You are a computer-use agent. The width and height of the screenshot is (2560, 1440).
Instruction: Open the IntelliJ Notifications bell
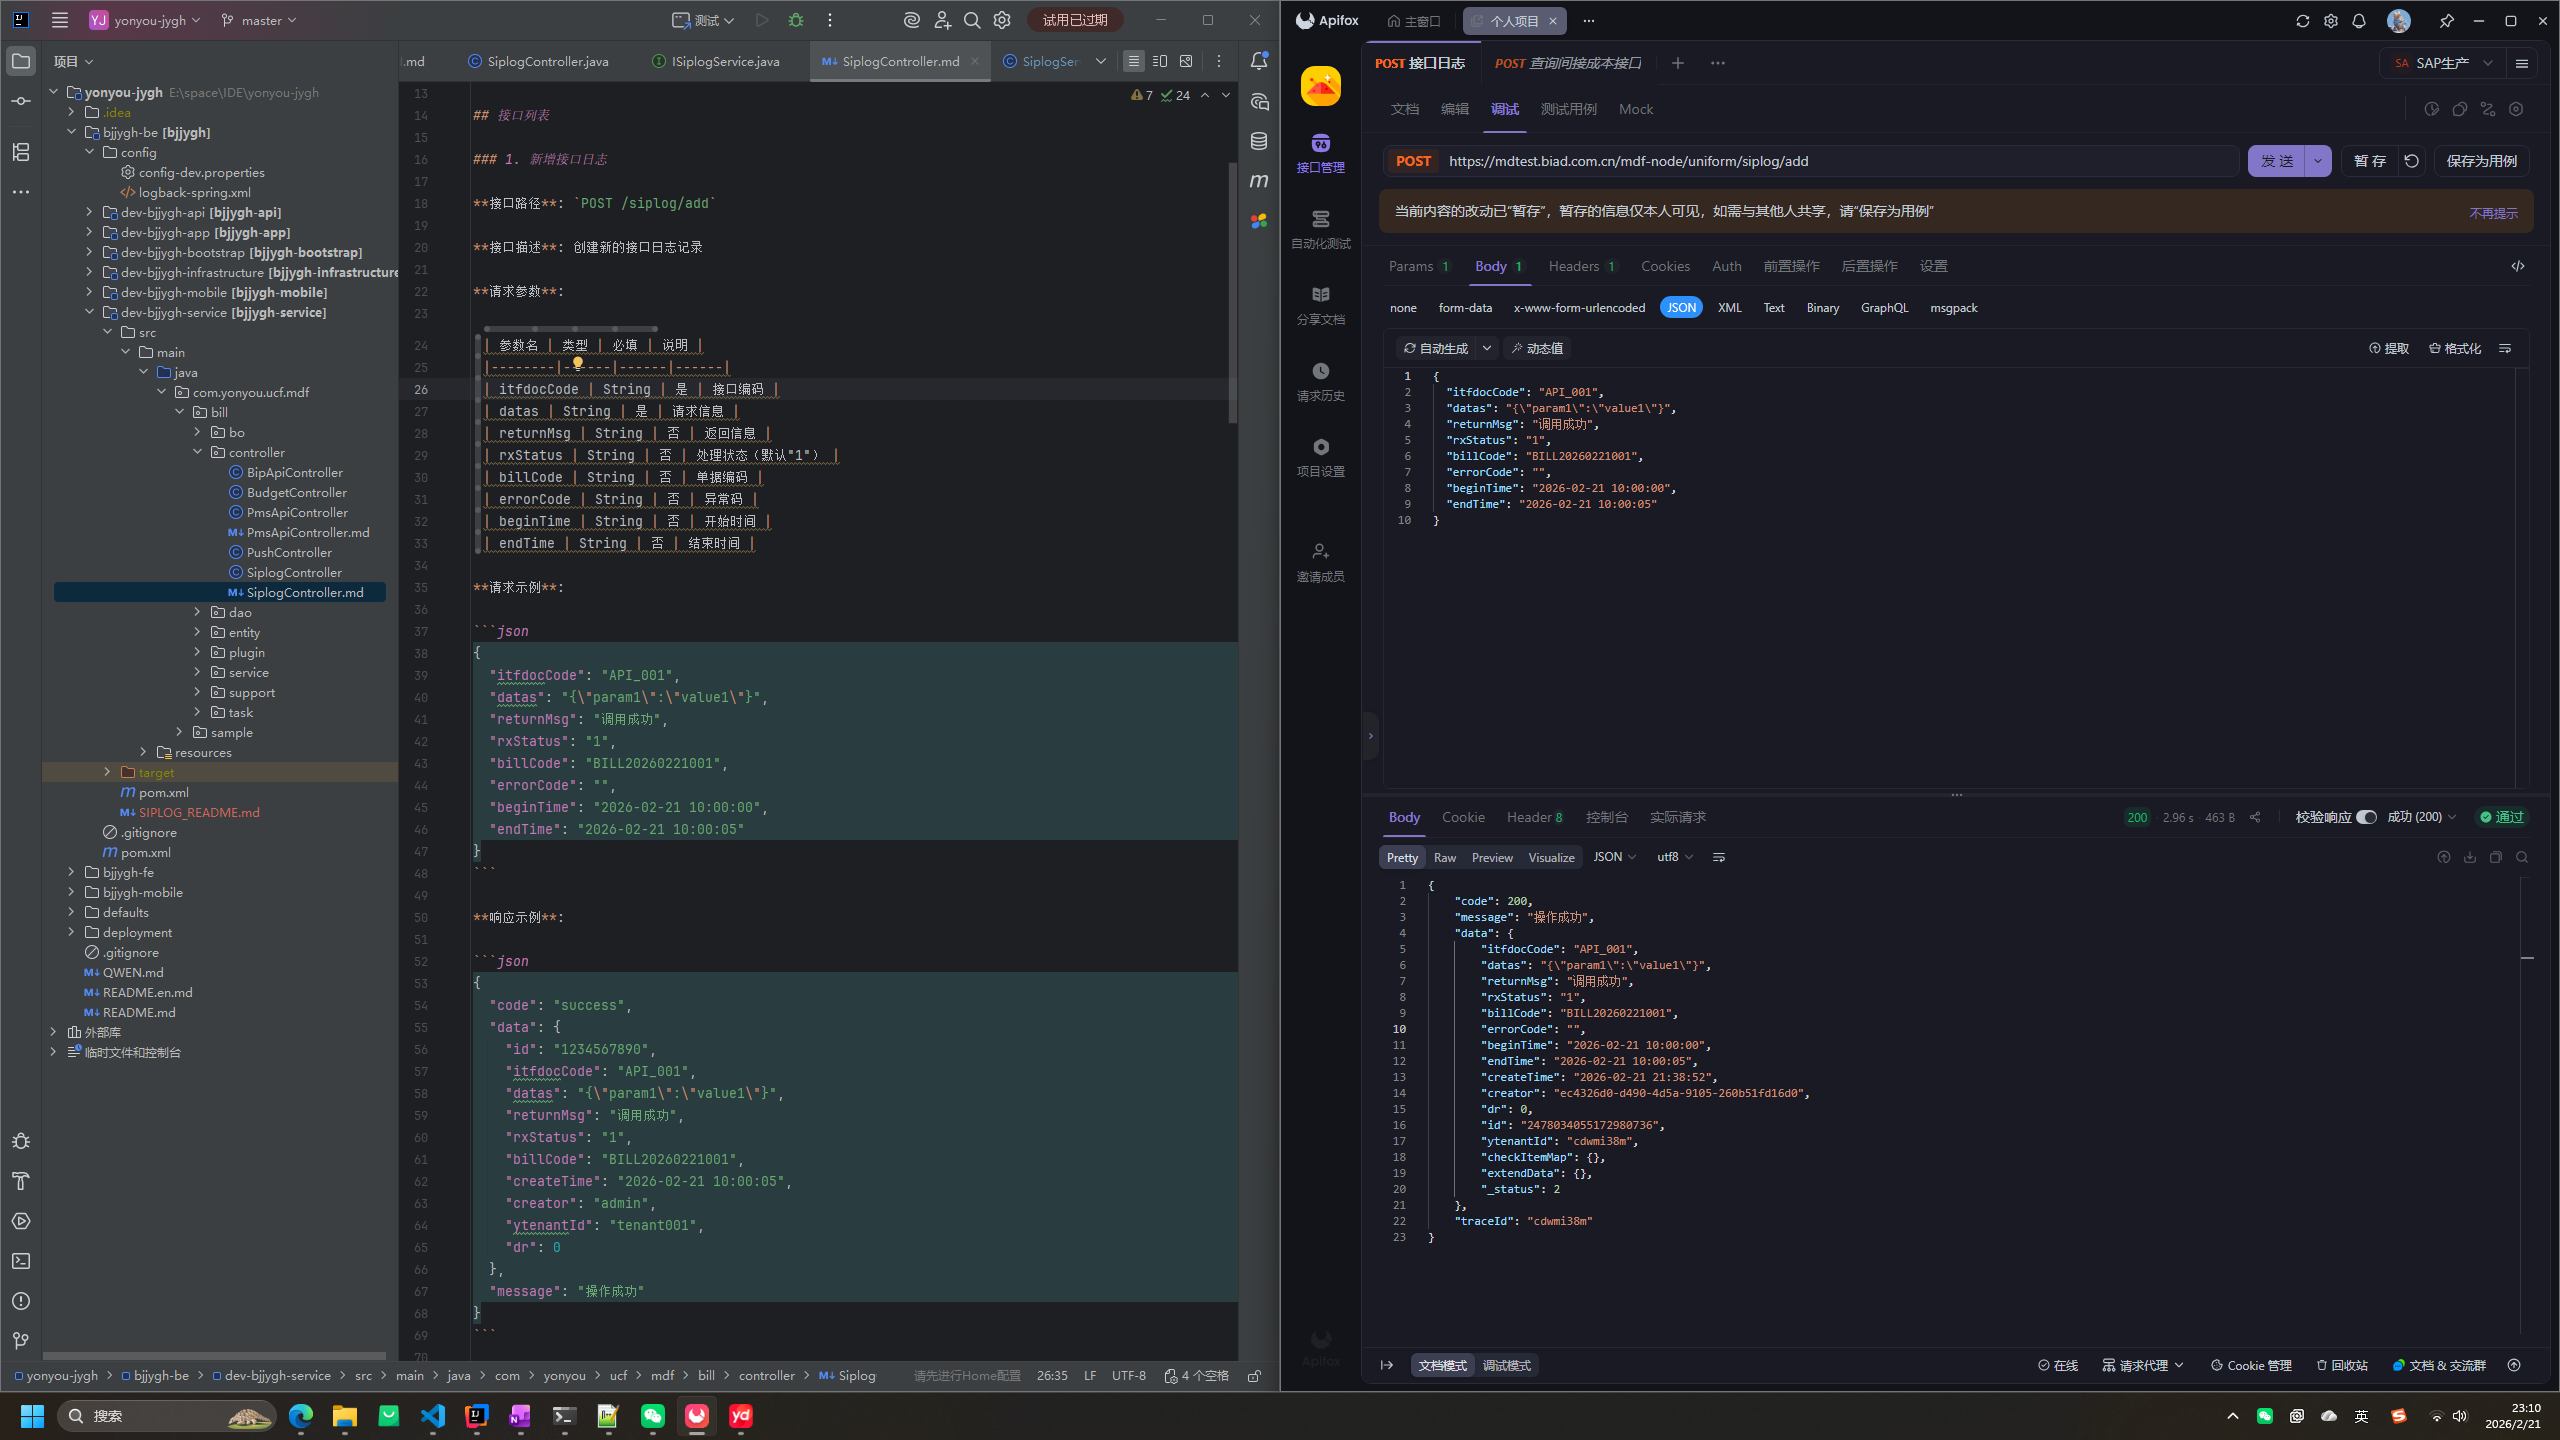(1259, 62)
